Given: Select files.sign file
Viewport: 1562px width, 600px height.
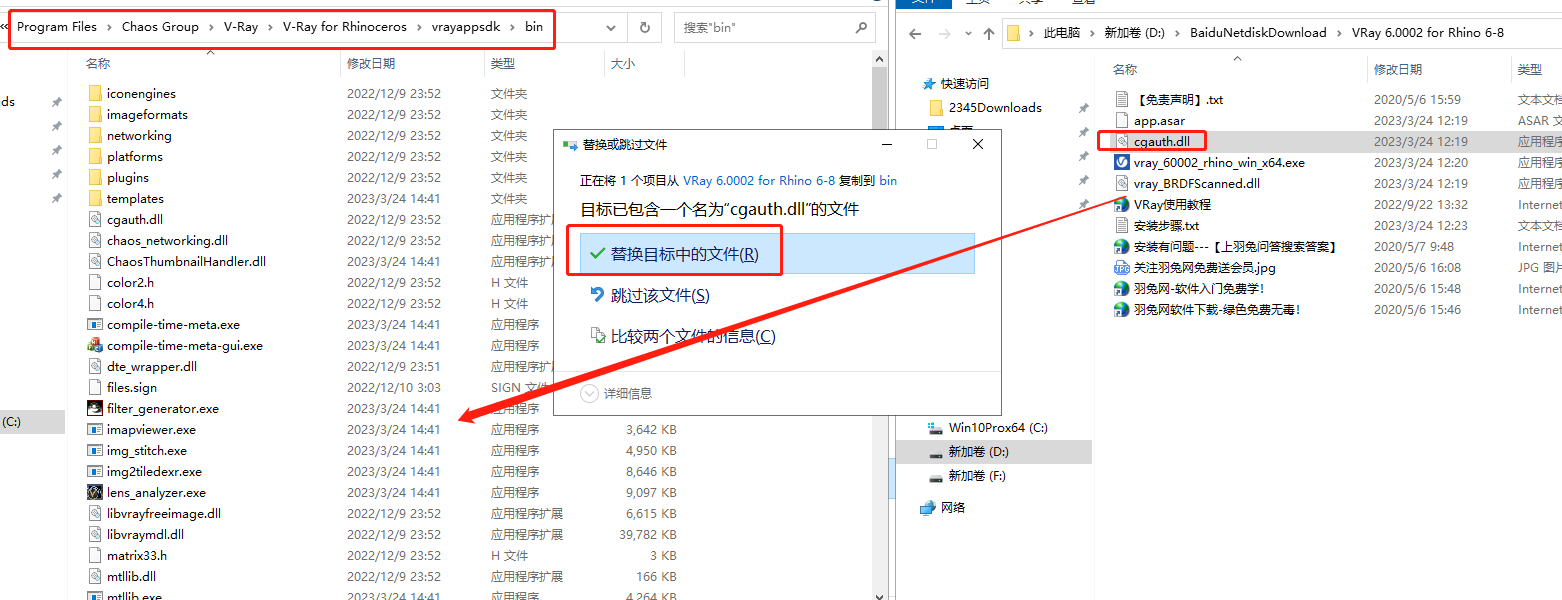Looking at the screenshot, I should (132, 387).
